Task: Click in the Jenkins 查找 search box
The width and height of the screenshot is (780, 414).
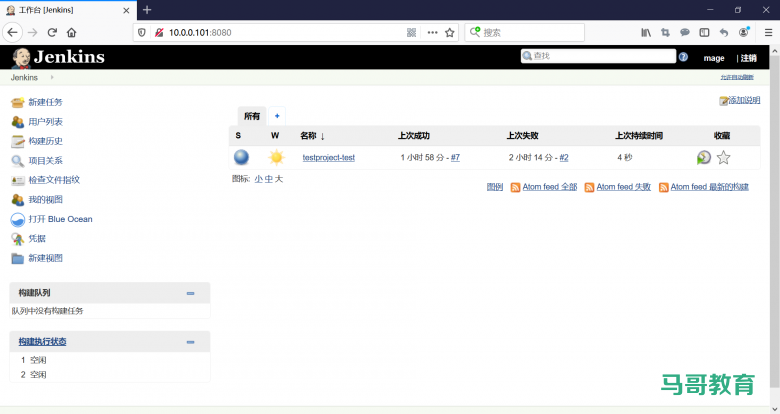Action: click(x=598, y=56)
